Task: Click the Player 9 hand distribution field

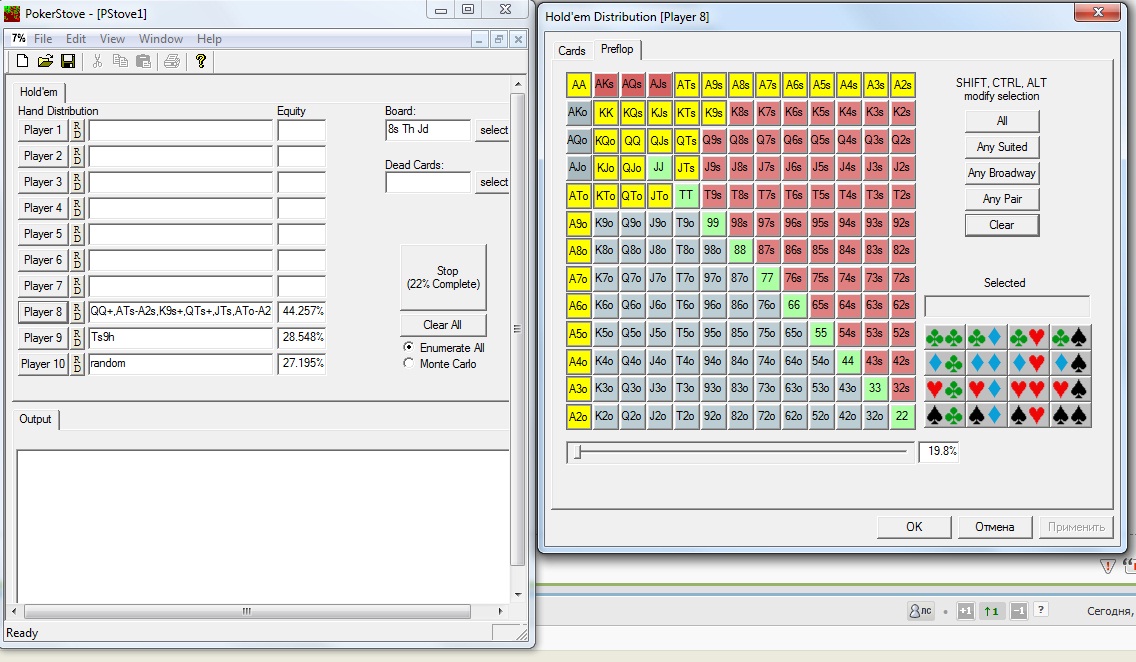Action: click(x=180, y=338)
